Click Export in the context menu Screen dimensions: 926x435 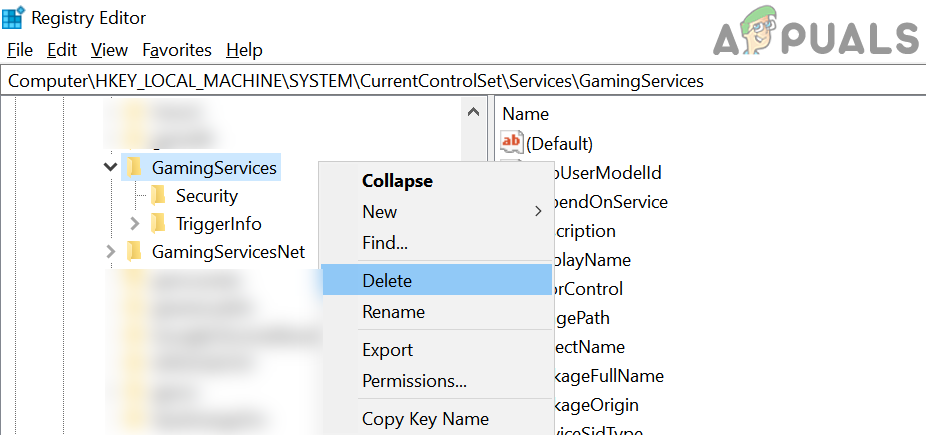click(x=387, y=350)
